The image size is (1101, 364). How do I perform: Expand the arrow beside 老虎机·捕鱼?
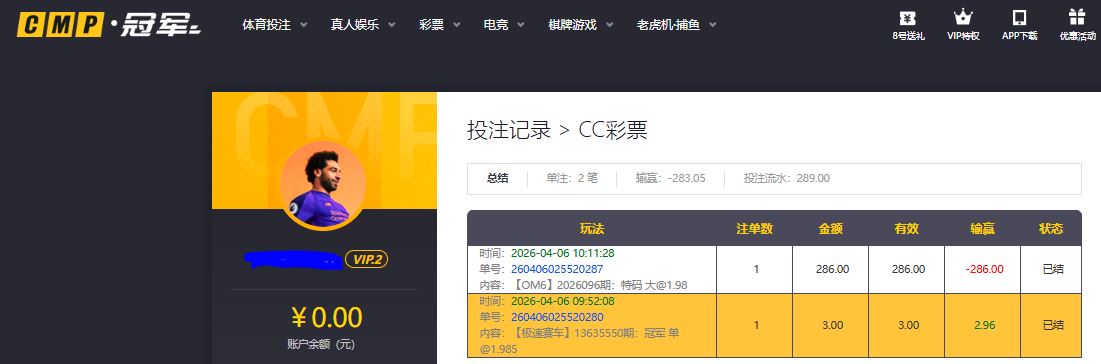pyautogui.click(x=713, y=25)
